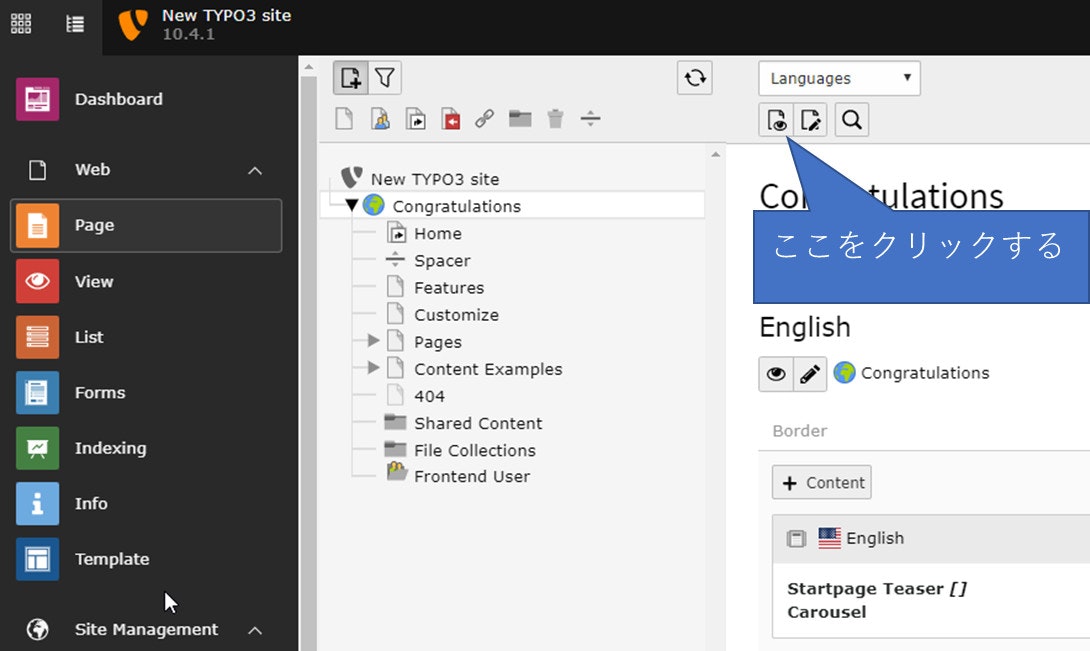This screenshot has height=651, width=1090.
Task: Select the recycler trash page type icon
Action: [x=555, y=119]
